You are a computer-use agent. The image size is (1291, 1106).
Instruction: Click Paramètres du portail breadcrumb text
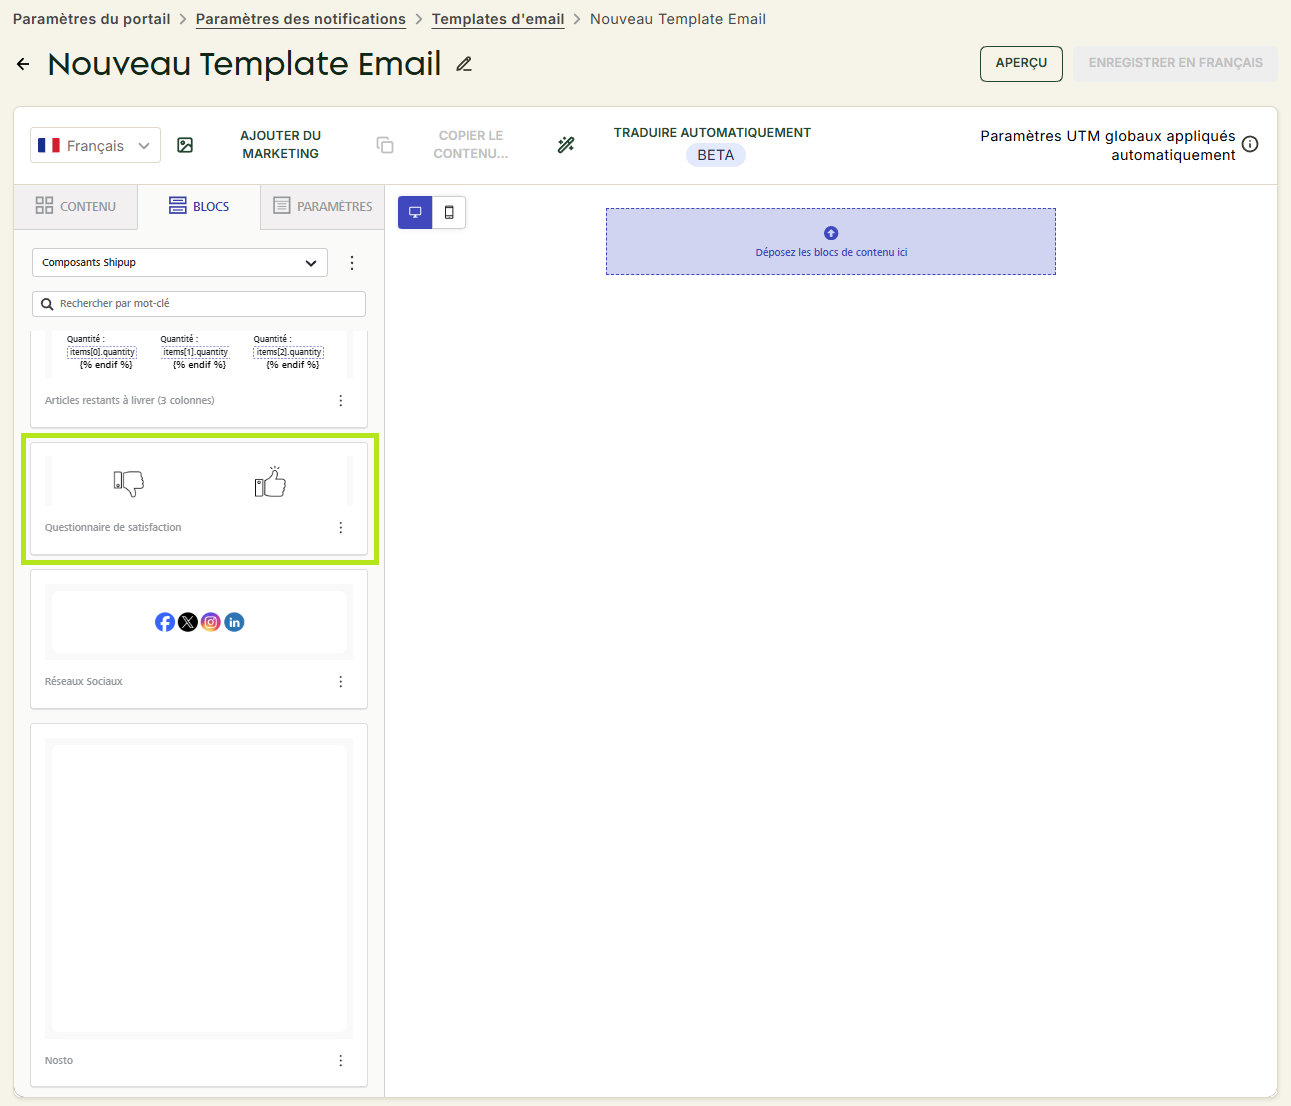92,19
